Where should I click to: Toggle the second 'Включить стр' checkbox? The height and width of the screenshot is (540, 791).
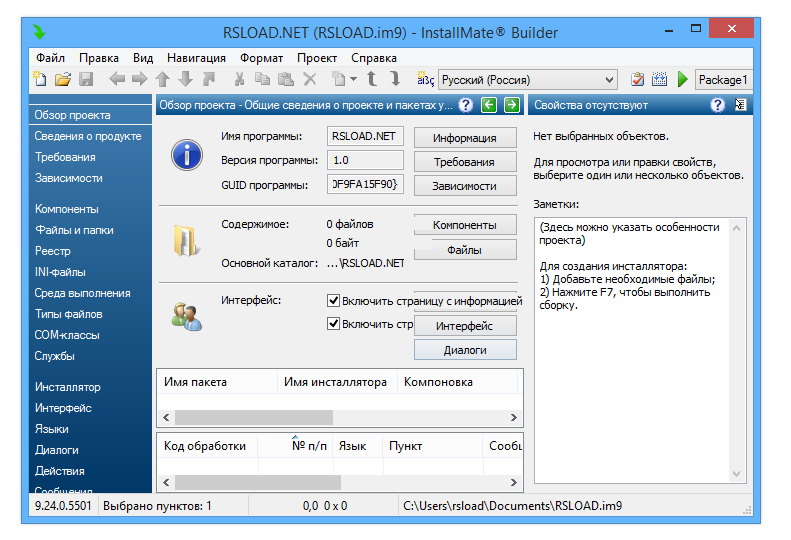coord(333,323)
